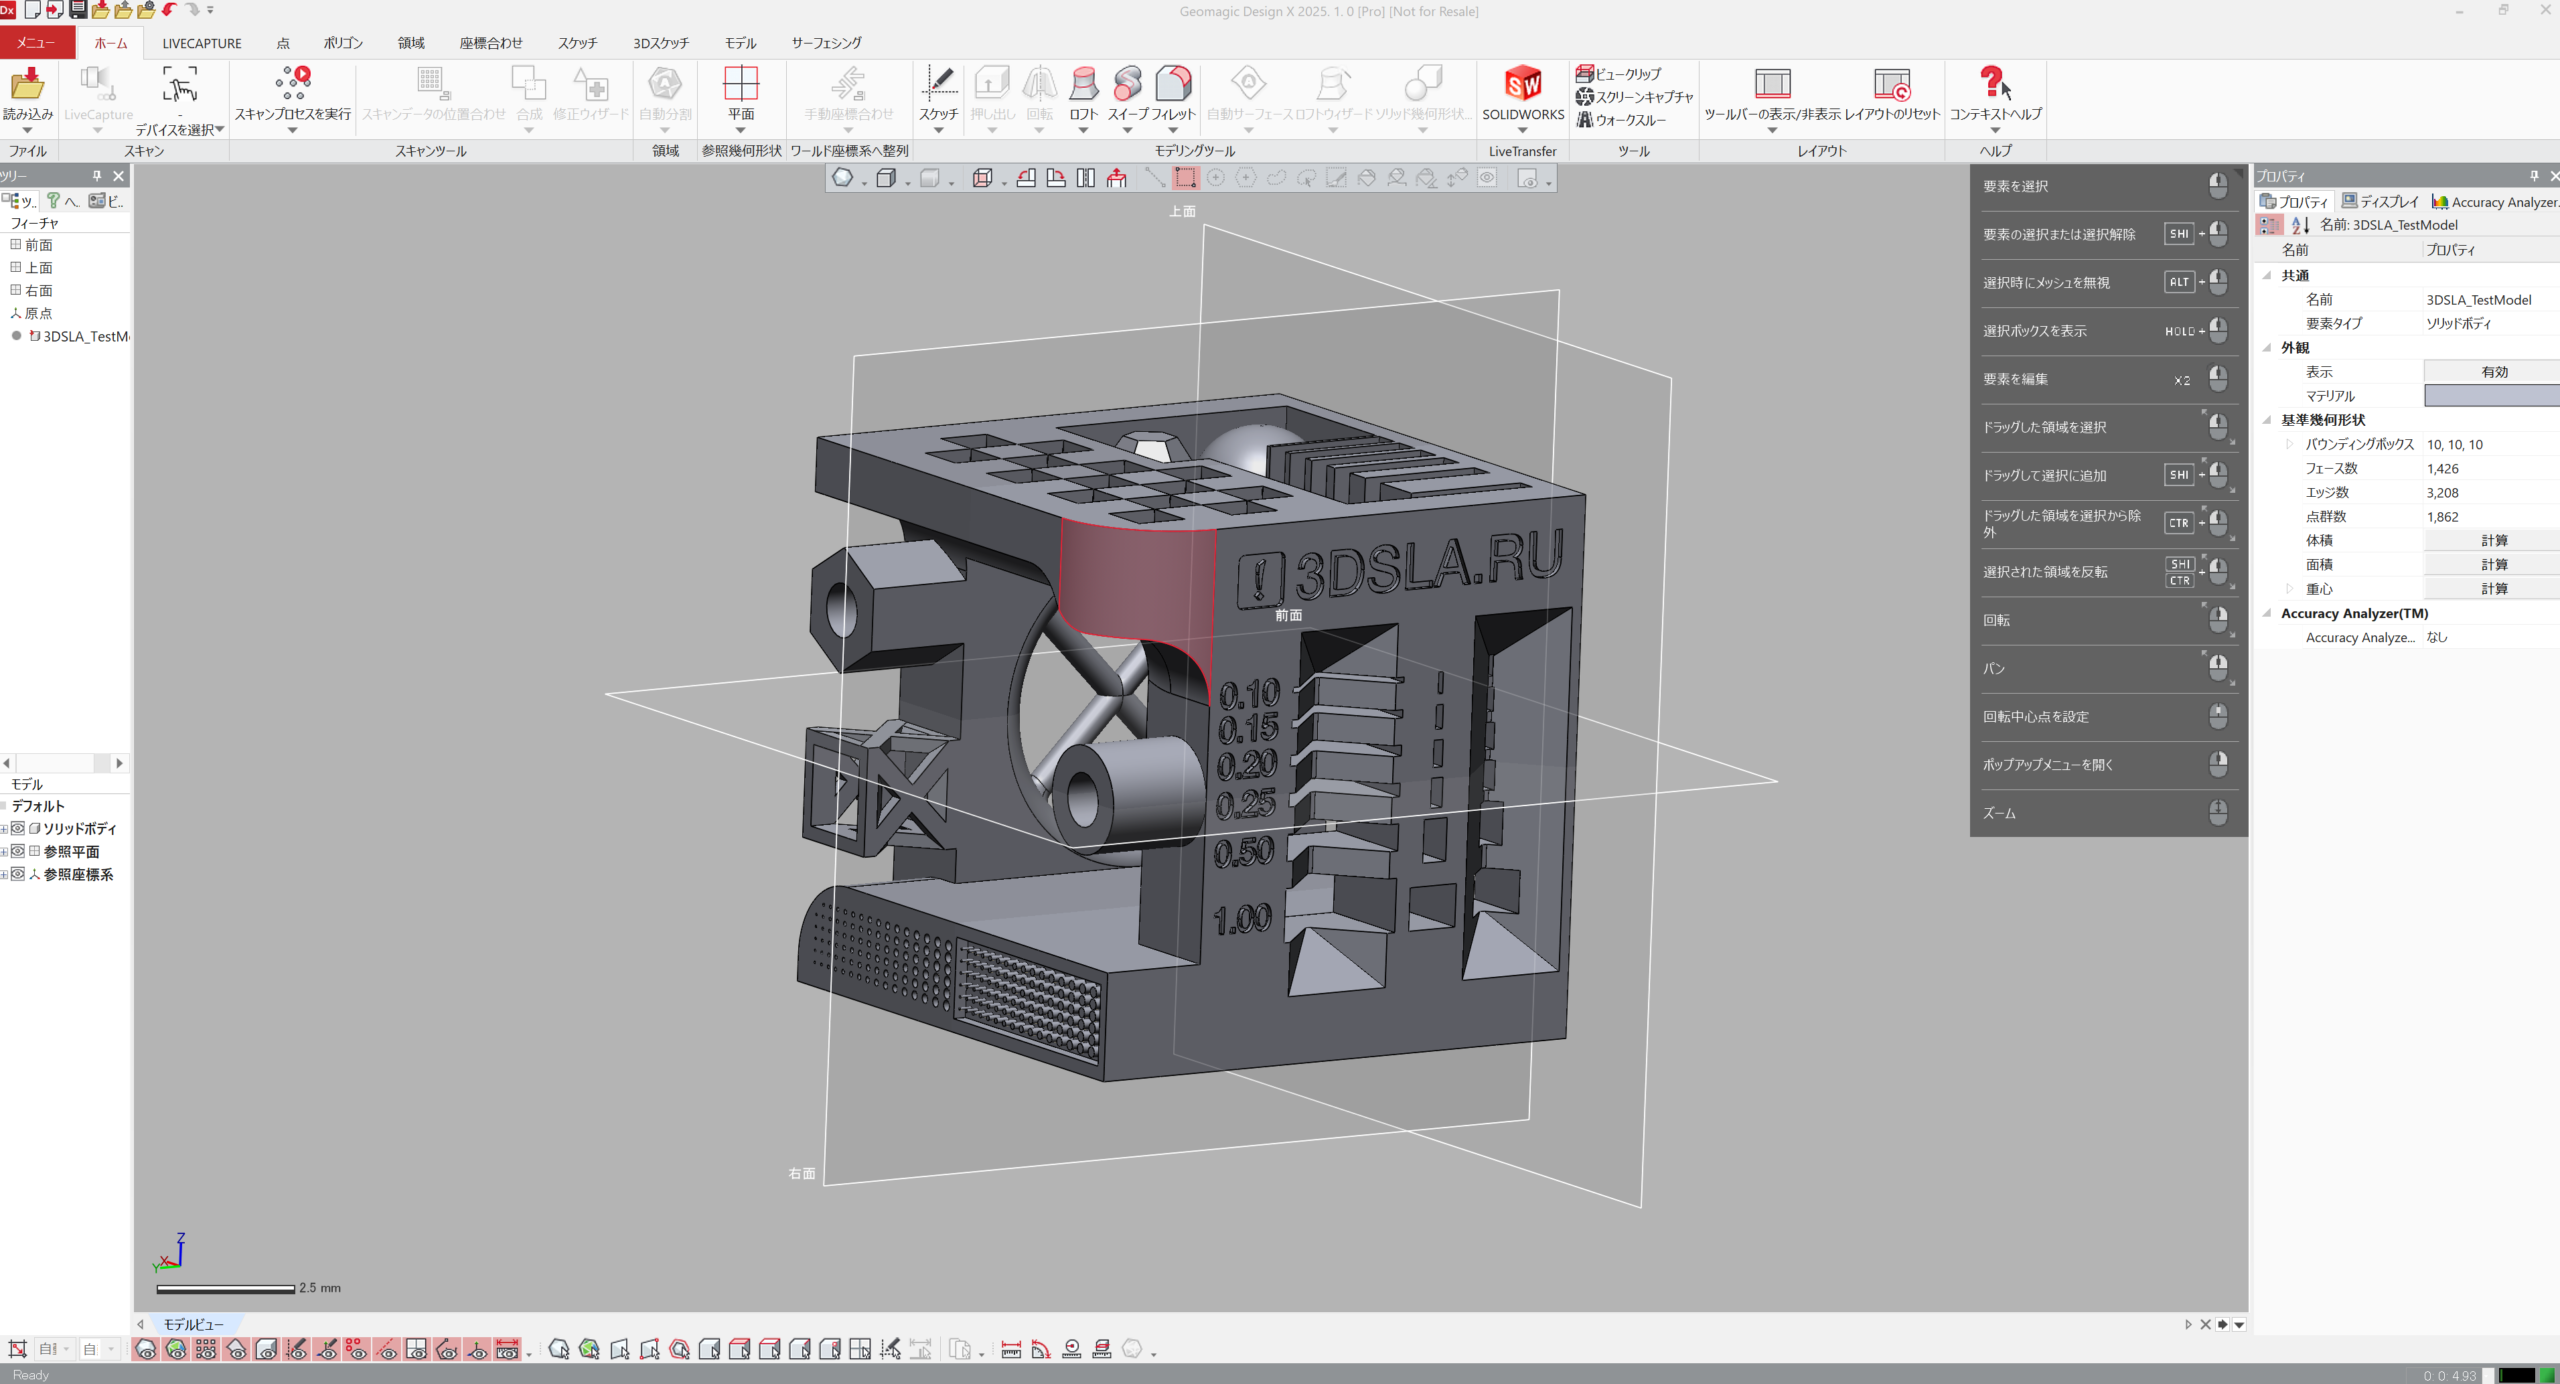This screenshot has height=1384, width=2560.
Task: Toggle visibility of 参照座標系 group
Action: (18, 874)
